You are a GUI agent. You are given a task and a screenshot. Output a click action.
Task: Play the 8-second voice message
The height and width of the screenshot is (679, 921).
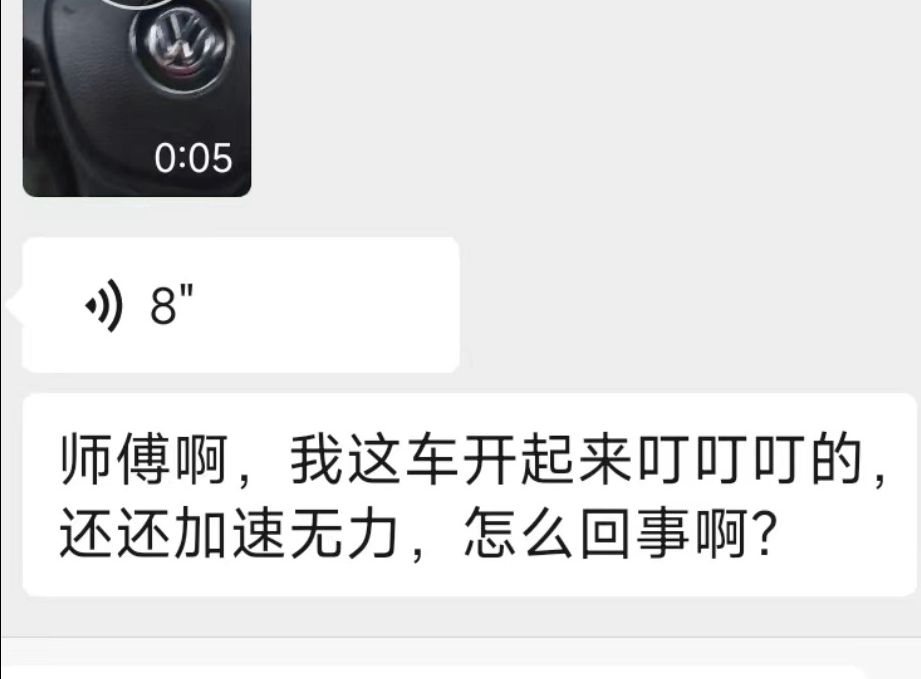(x=240, y=305)
